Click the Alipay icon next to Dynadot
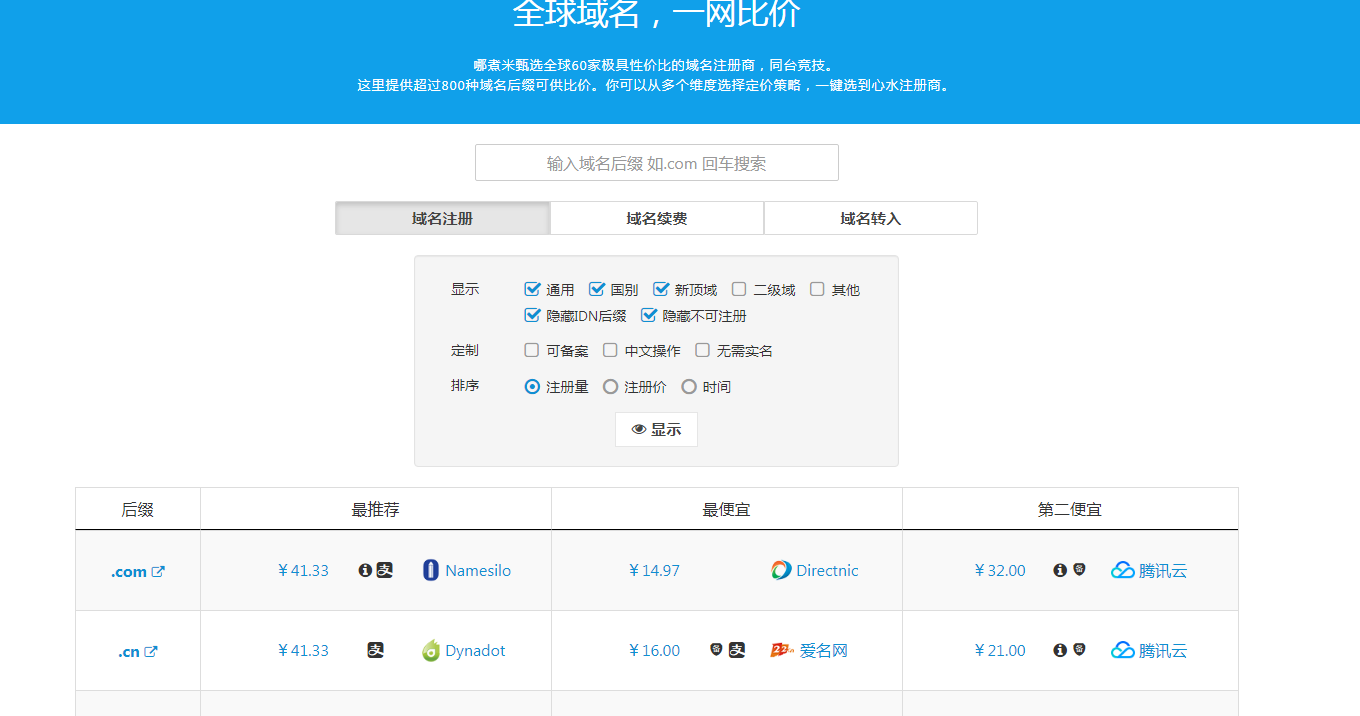Screen dimensions: 1360x716 click(376, 650)
